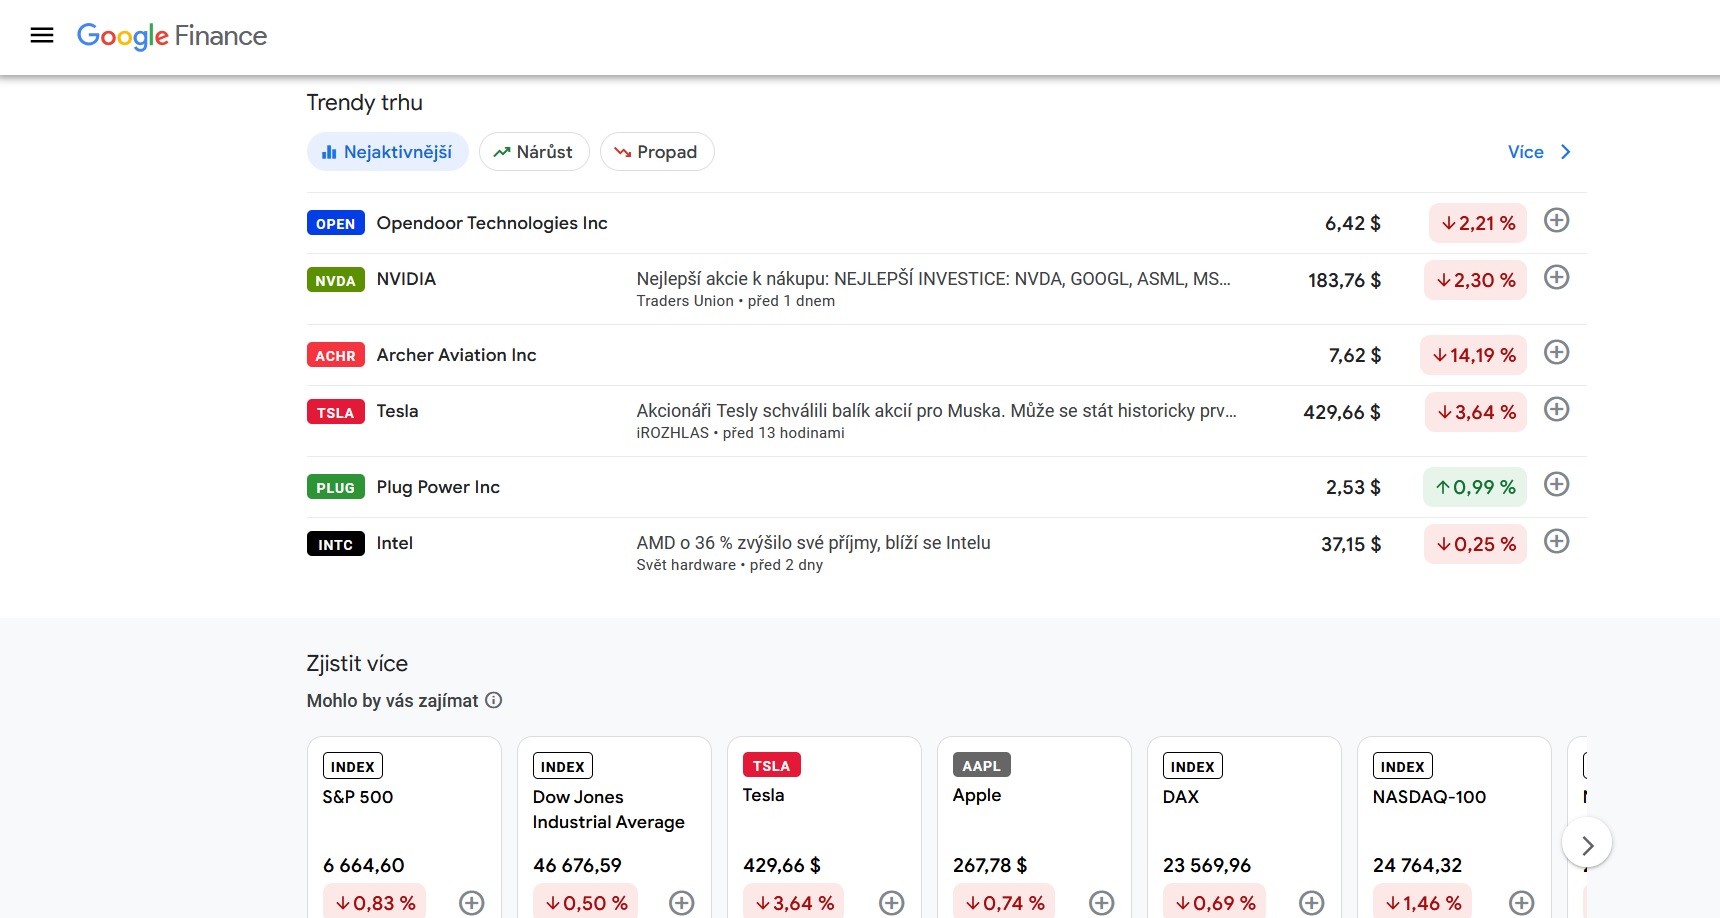1720x918 pixels.
Task: Open the NASDAQ-100 index card
Action: [1453, 820]
